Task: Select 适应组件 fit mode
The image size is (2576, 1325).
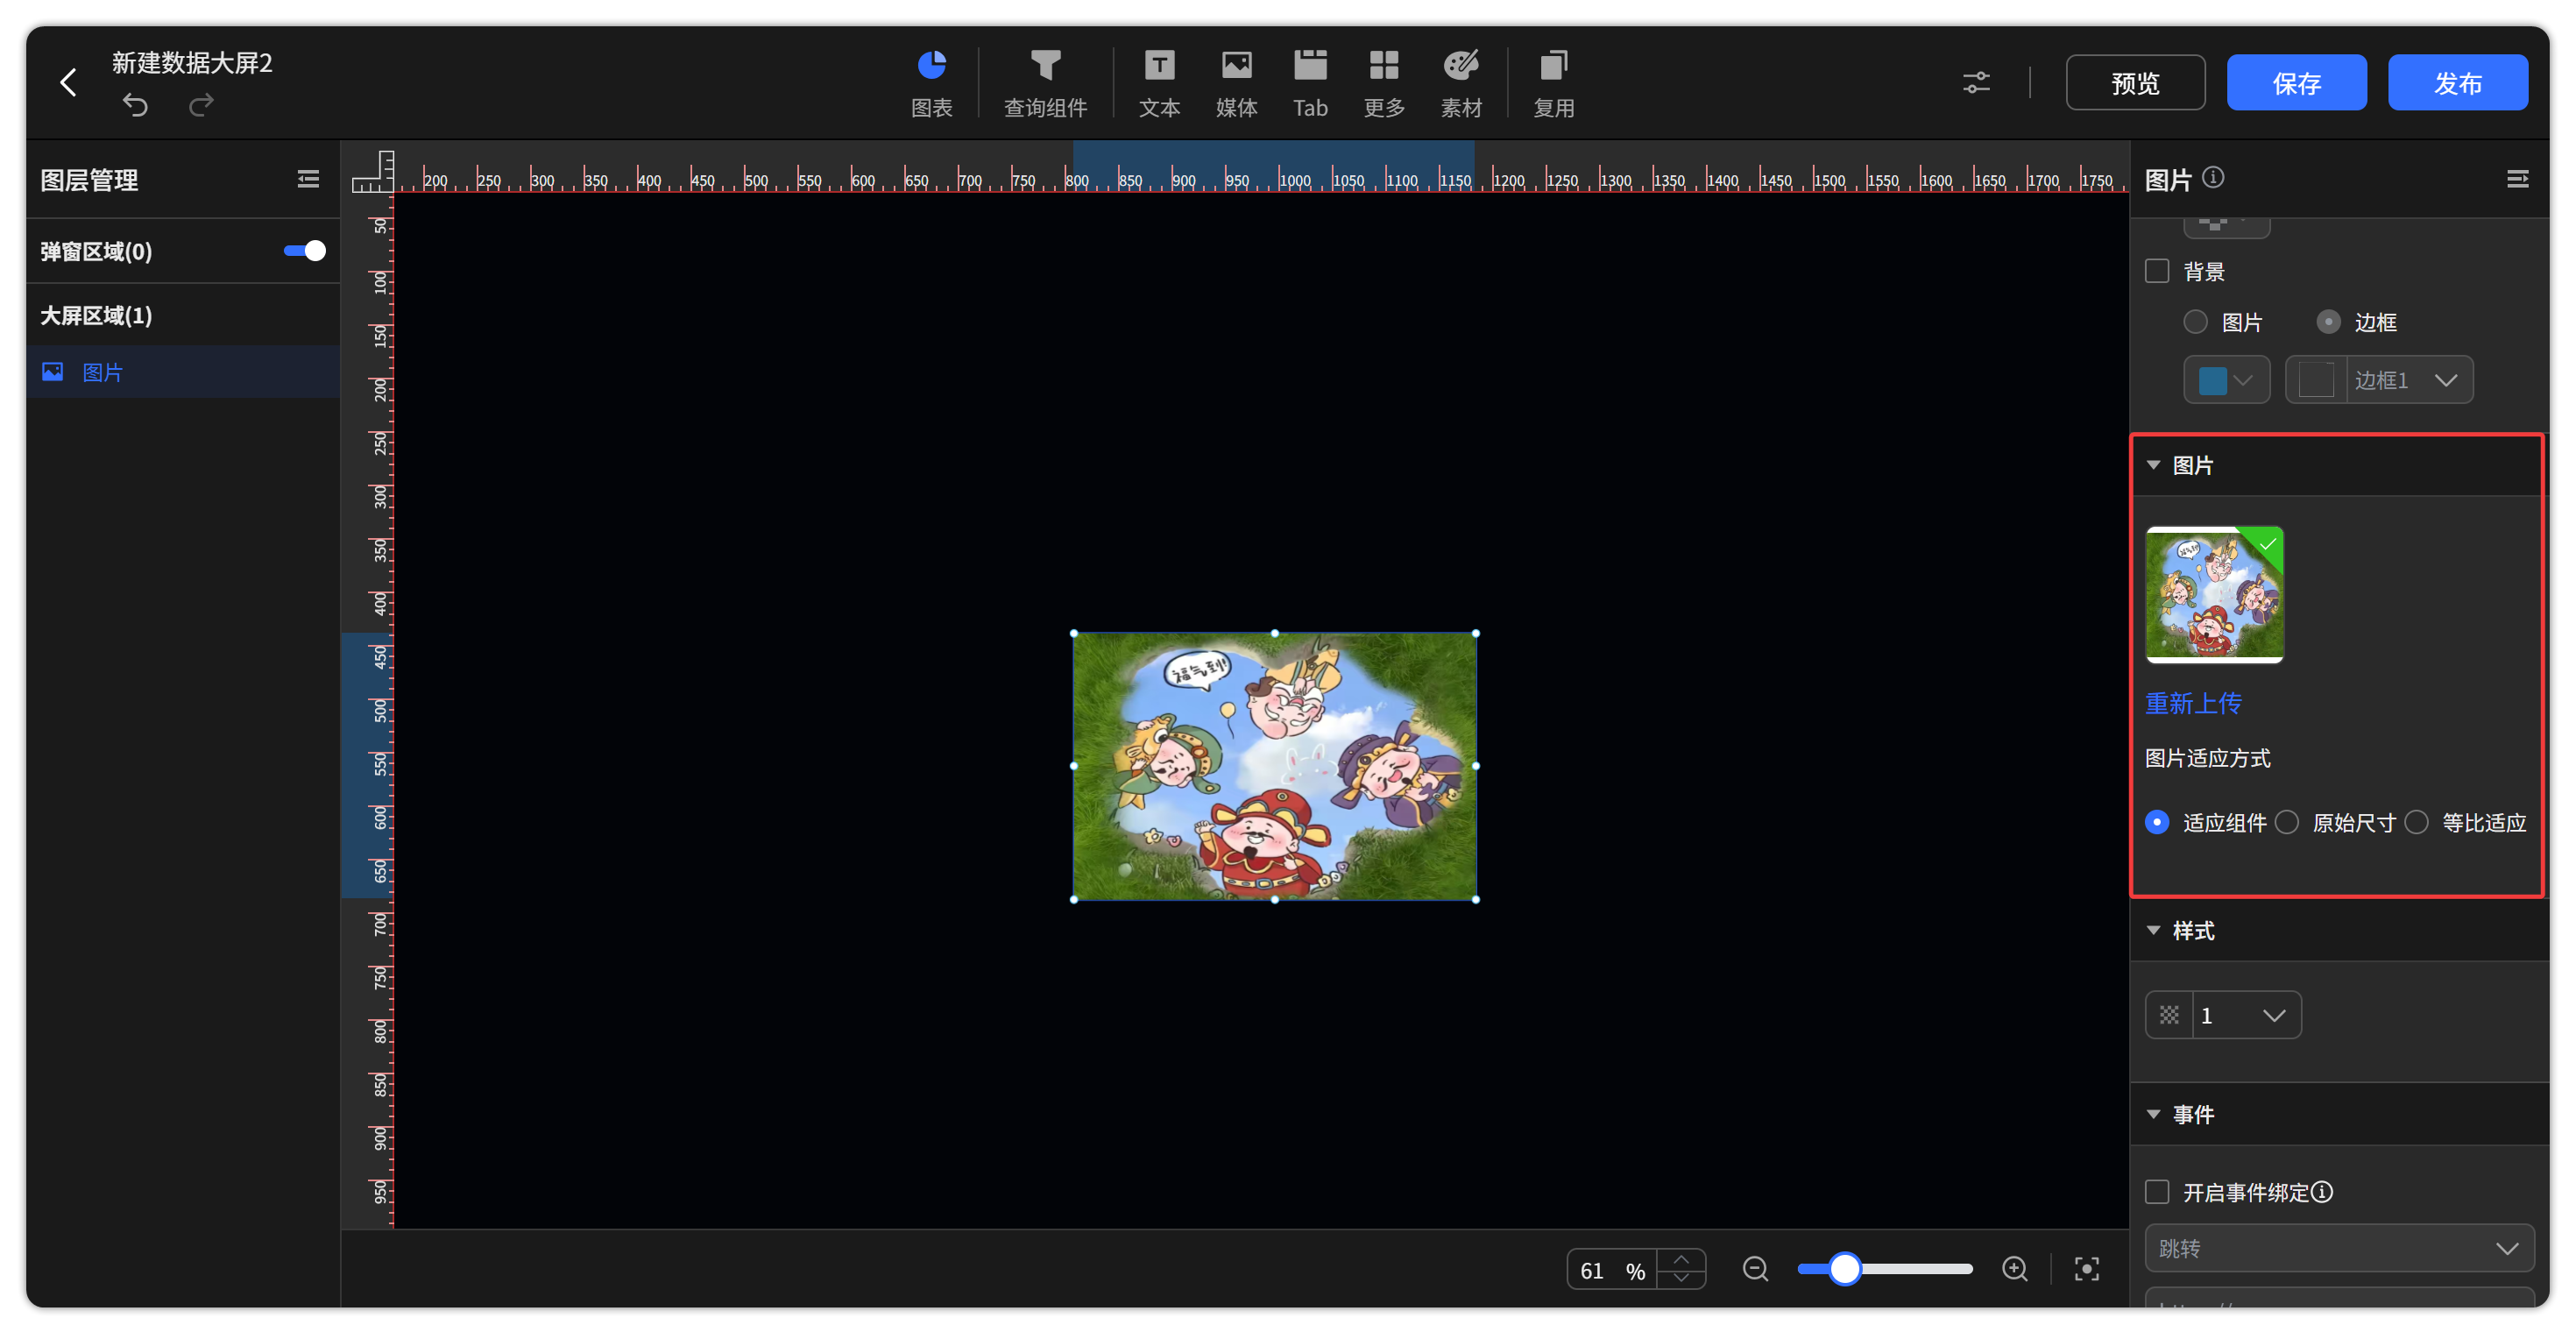Action: click(2157, 822)
